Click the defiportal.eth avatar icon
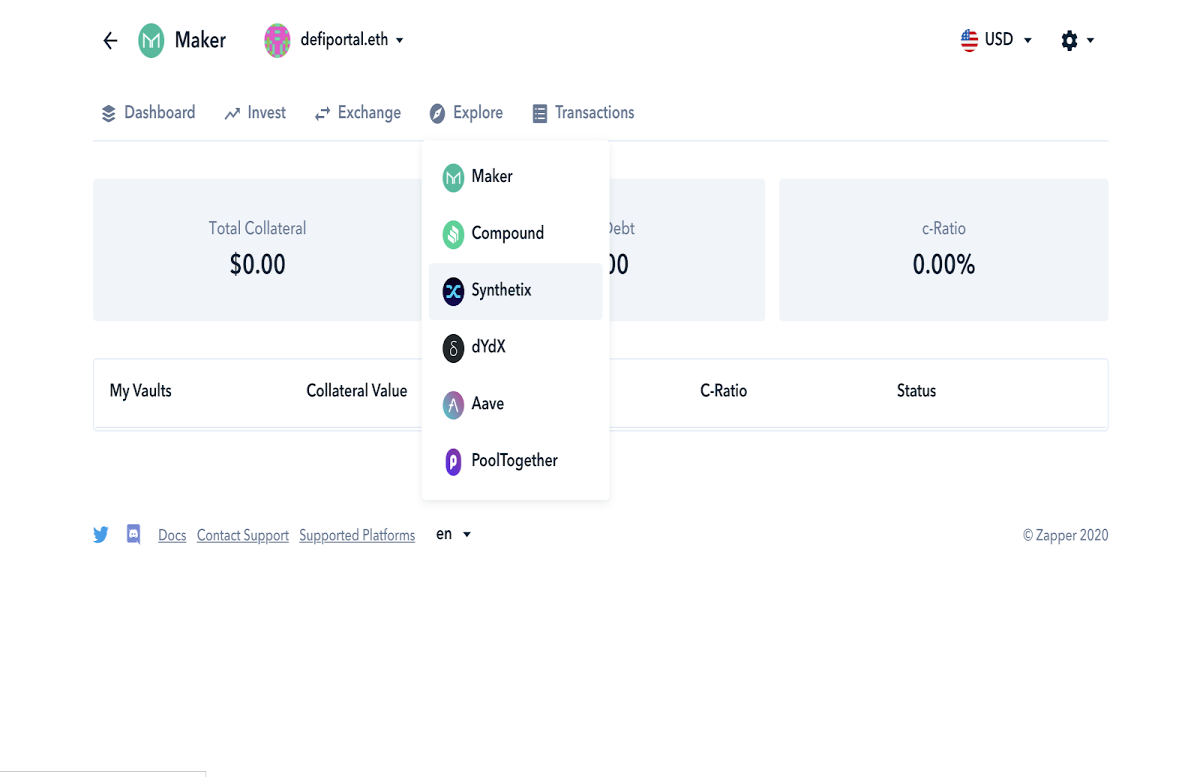The image size is (1200, 777). pyautogui.click(x=277, y=40)
